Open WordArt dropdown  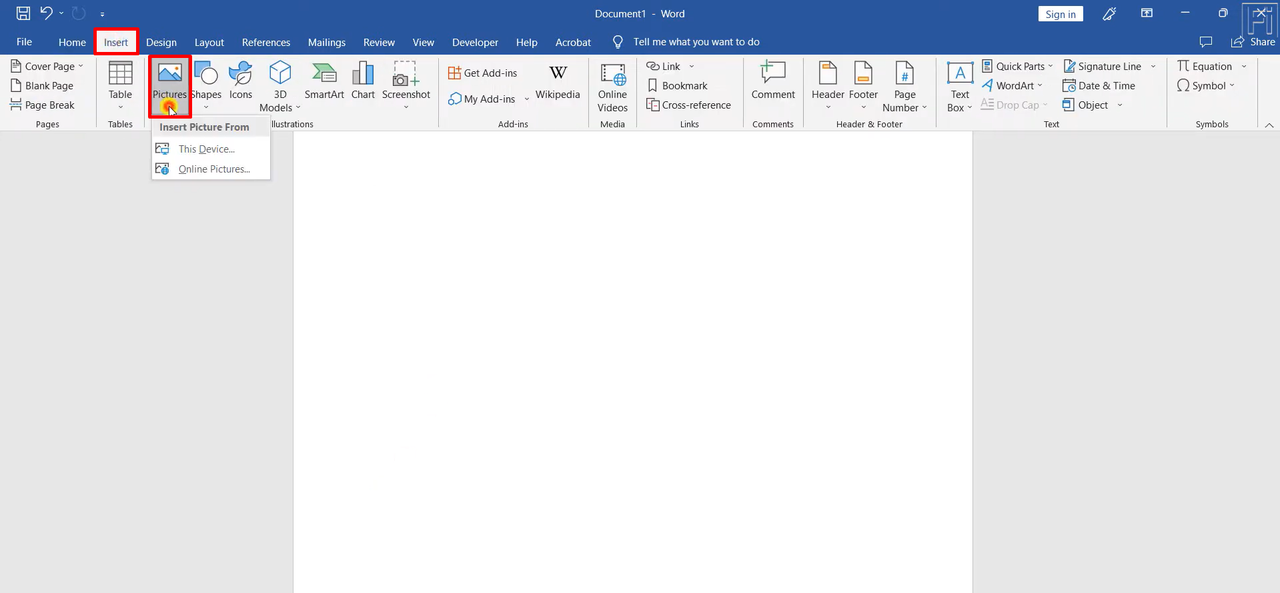(x=1012, y=86)
